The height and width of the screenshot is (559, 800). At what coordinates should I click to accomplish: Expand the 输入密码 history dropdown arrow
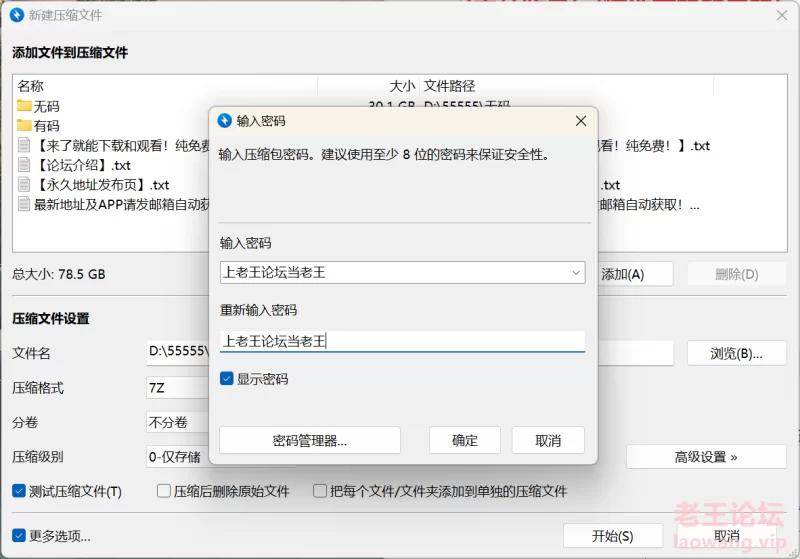[x=576, y=272]
